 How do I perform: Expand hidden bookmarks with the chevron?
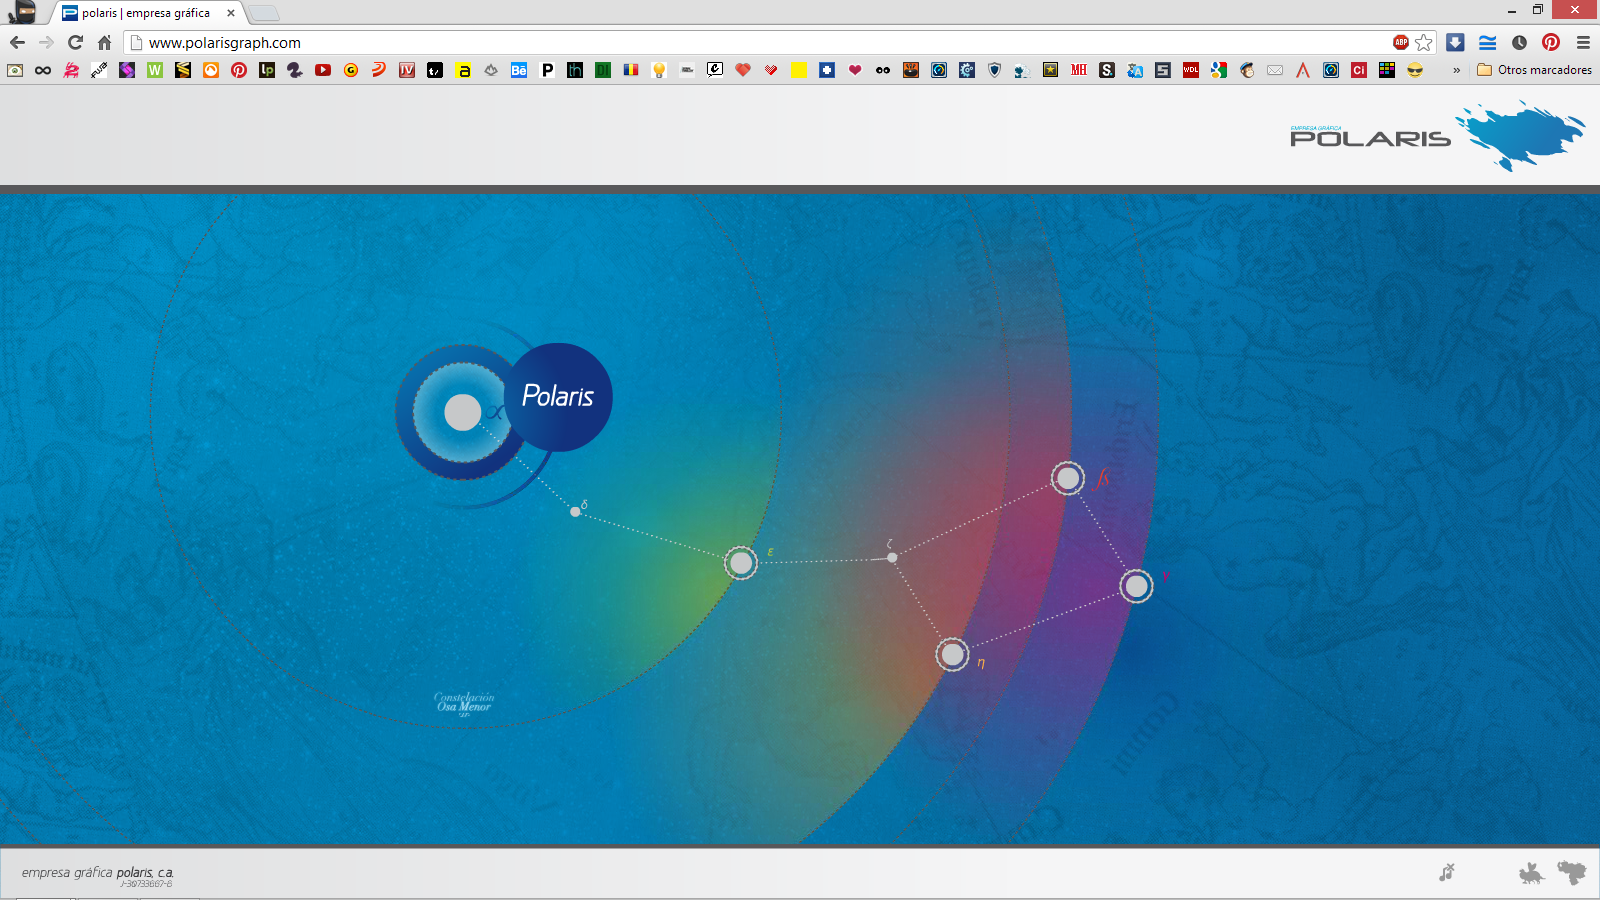[1456, 70]
